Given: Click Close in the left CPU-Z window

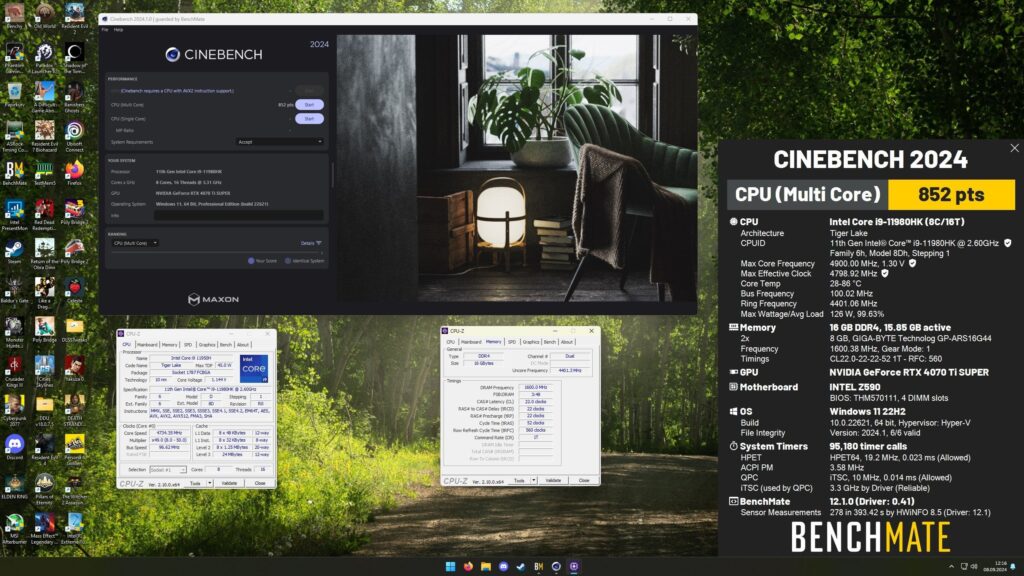Looking at the screenshot, I should pyautogui.click(x=260, y=483).
